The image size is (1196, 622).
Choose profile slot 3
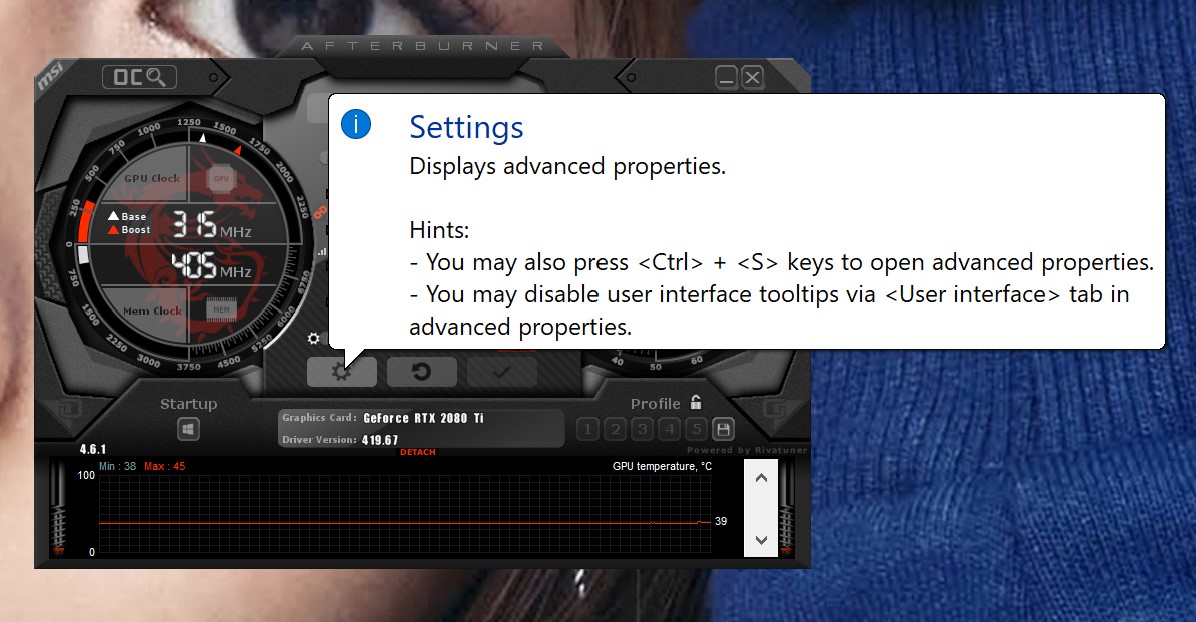(x=642, y=429)
